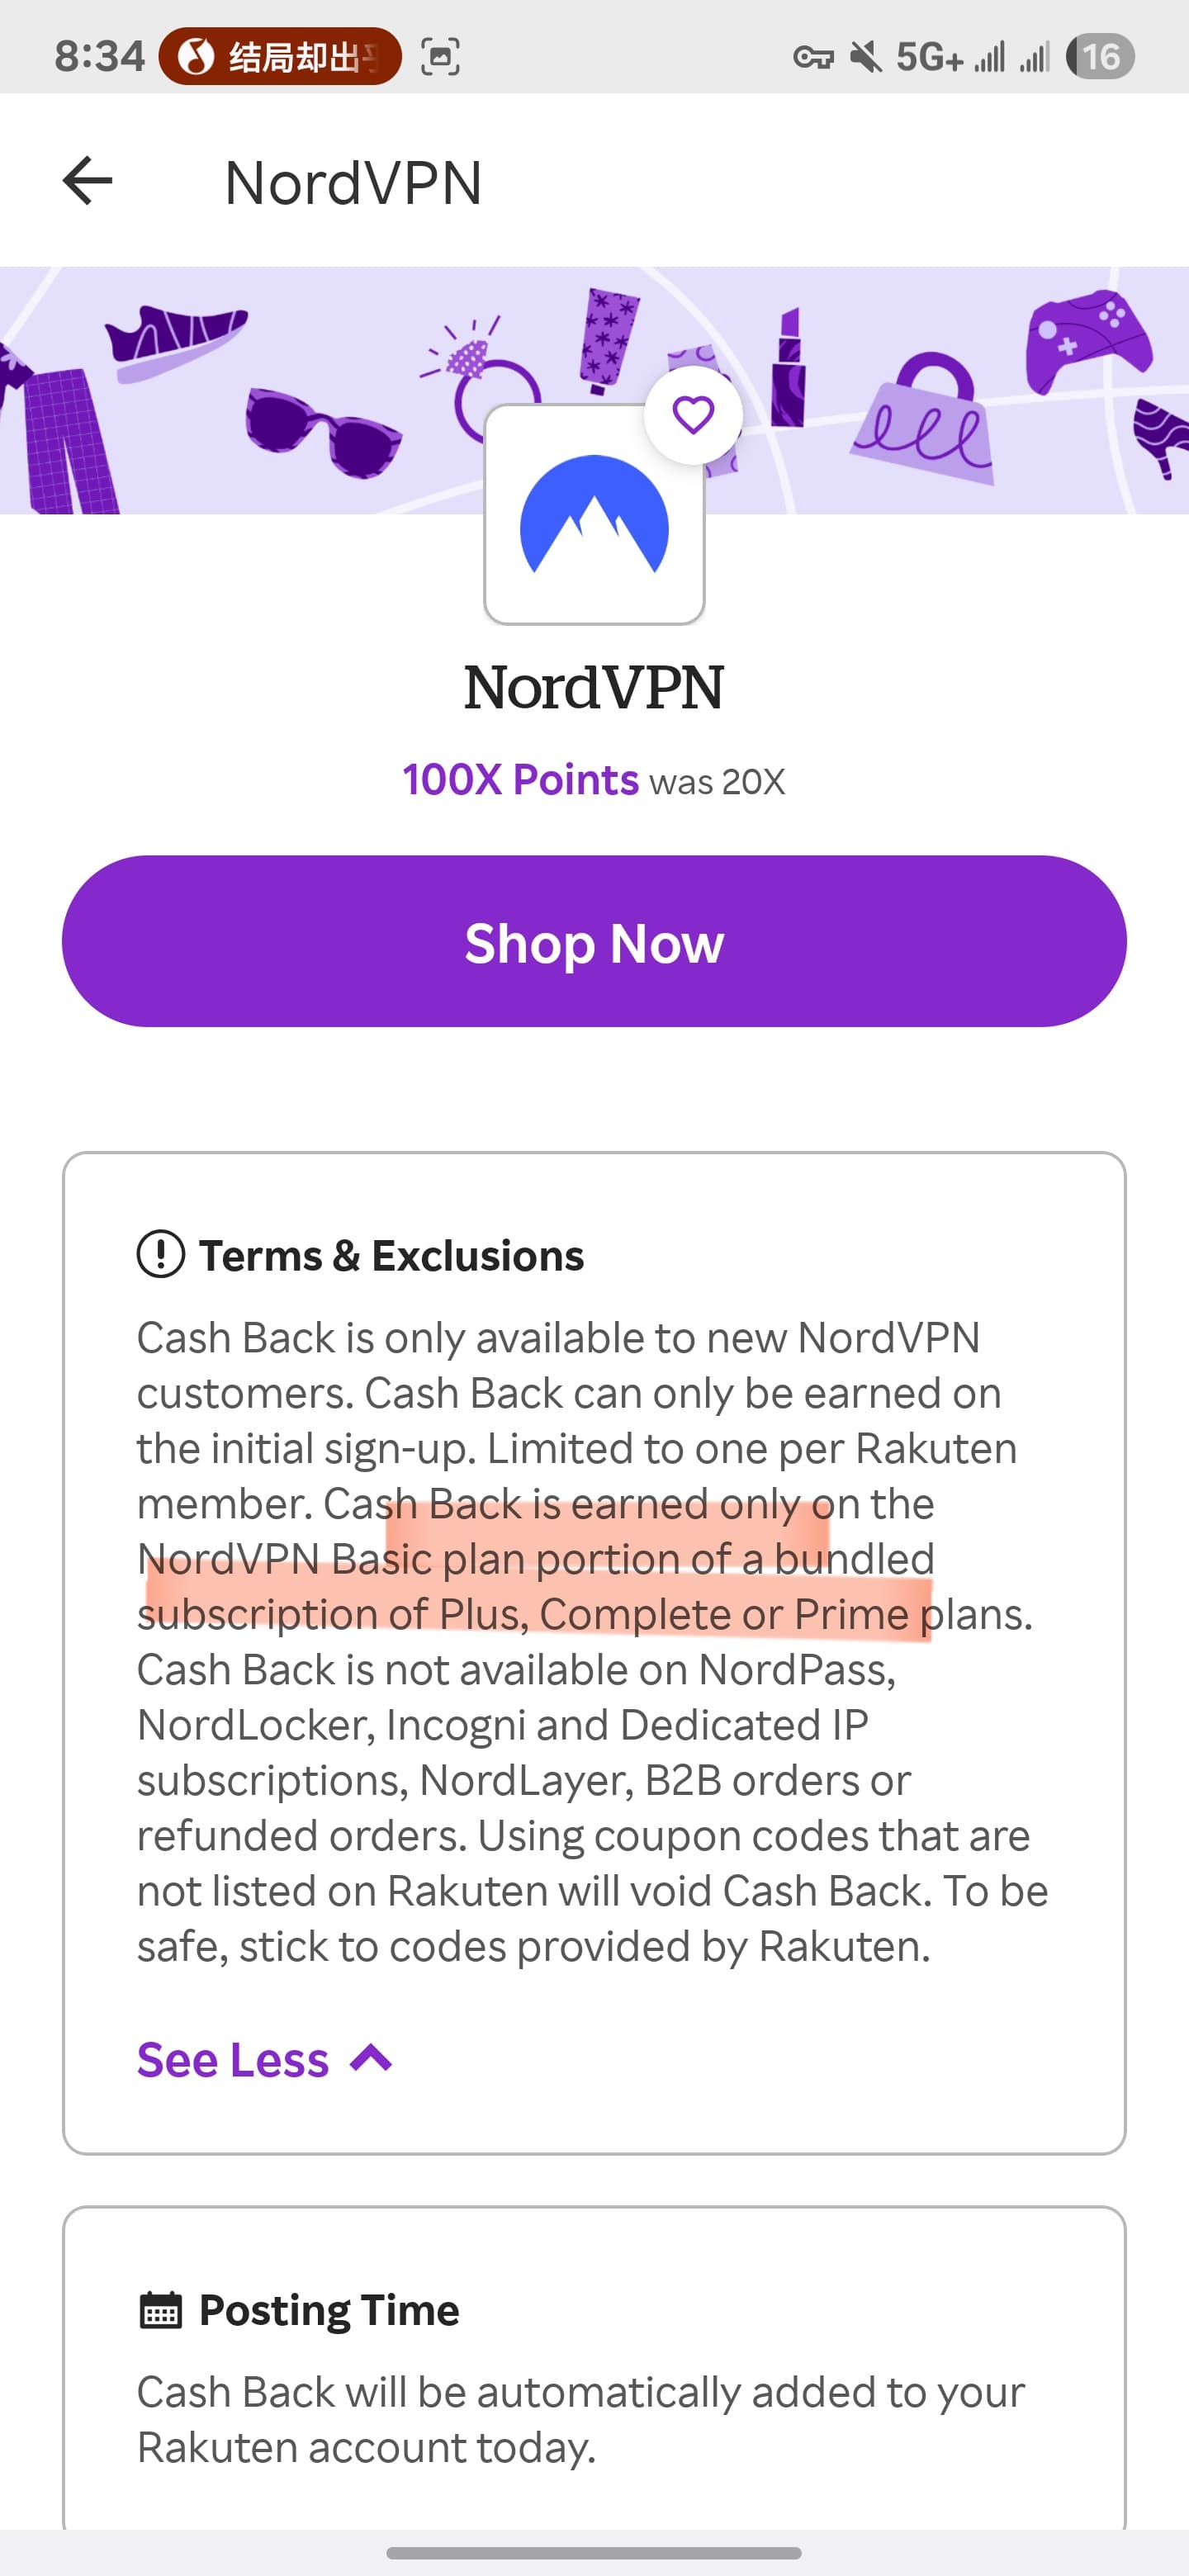Tap the sunglasses illustration in banner
This screenshot has height=2576, width=1189.
(x=322, y=430)
